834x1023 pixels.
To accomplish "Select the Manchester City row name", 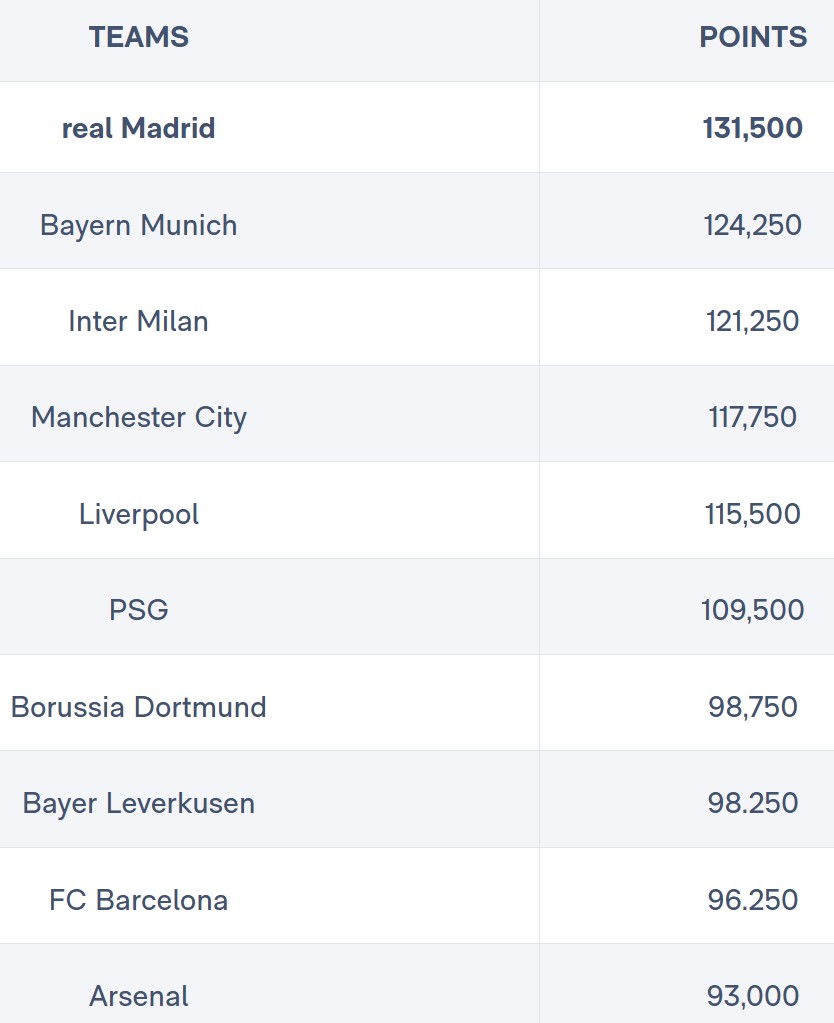I will (139, 417).
